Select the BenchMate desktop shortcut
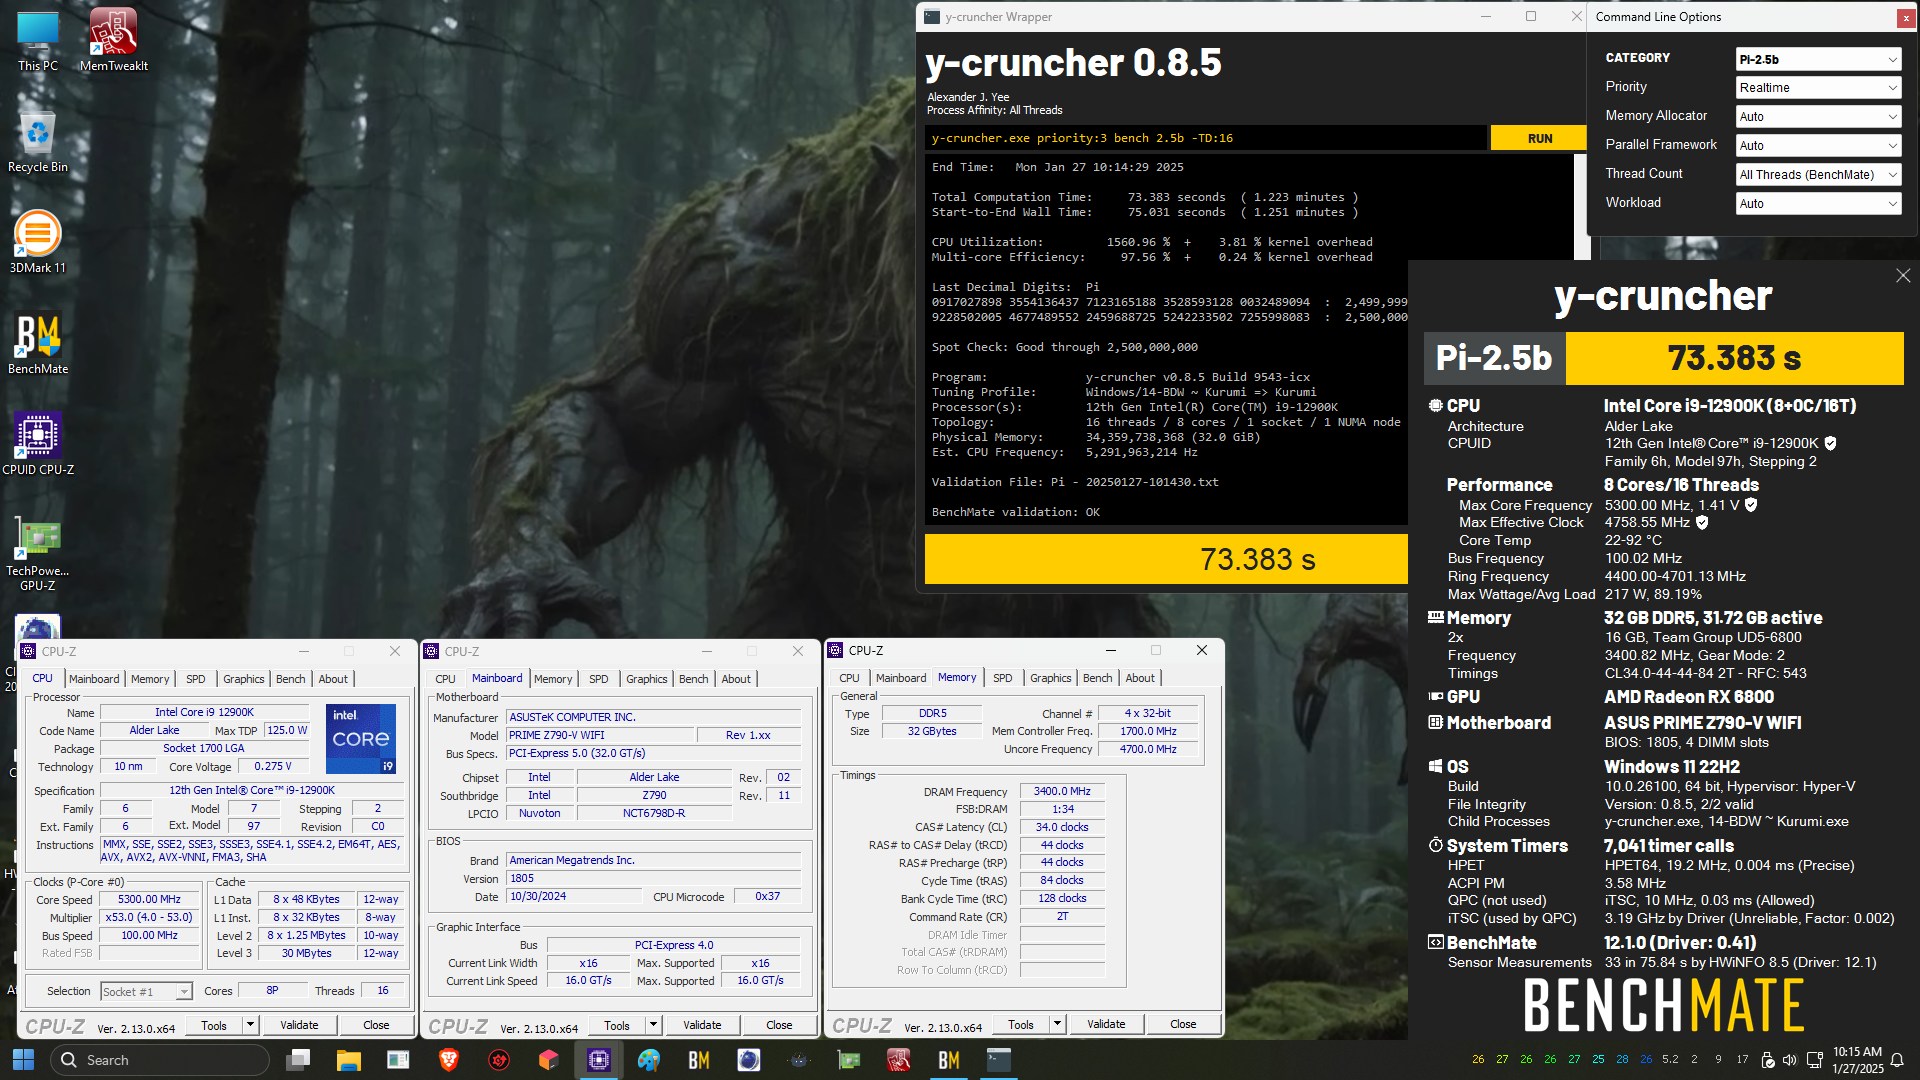Viewport: 1920px width, 1080px height. click(x=38, y=344)
